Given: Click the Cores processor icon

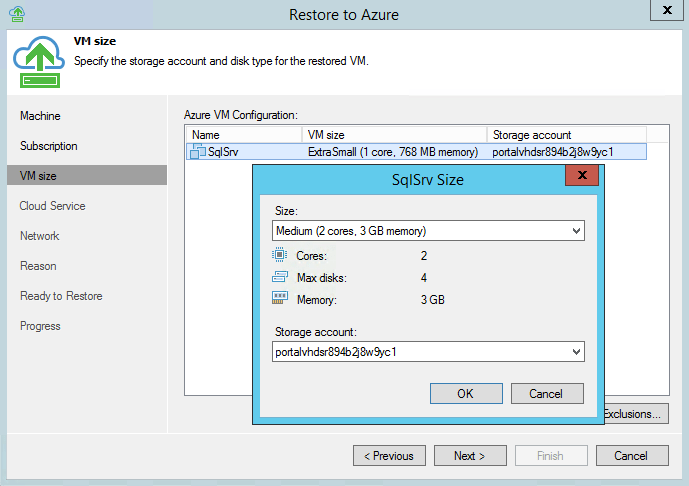Looking at the screenshot, I should click(x=279, y=254).
